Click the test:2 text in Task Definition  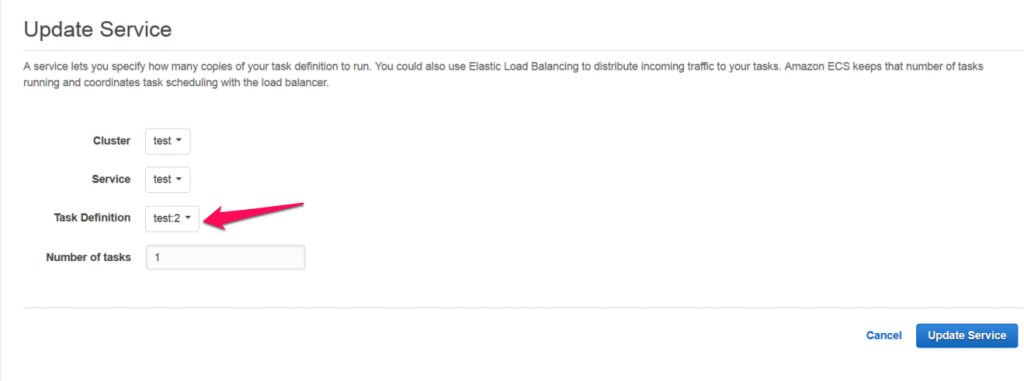click(167, 218)
